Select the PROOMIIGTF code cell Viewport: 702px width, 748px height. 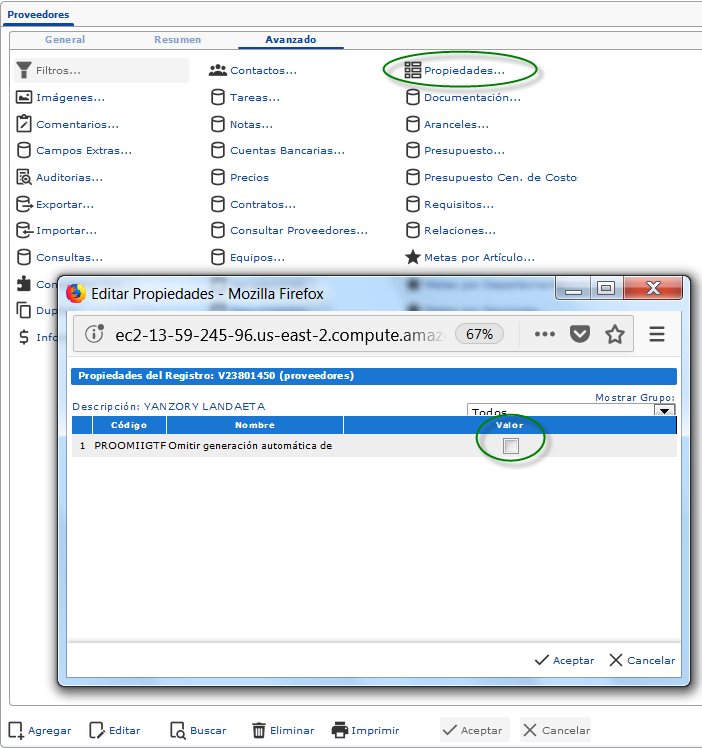pyautogui.click(x=130, y=446)
